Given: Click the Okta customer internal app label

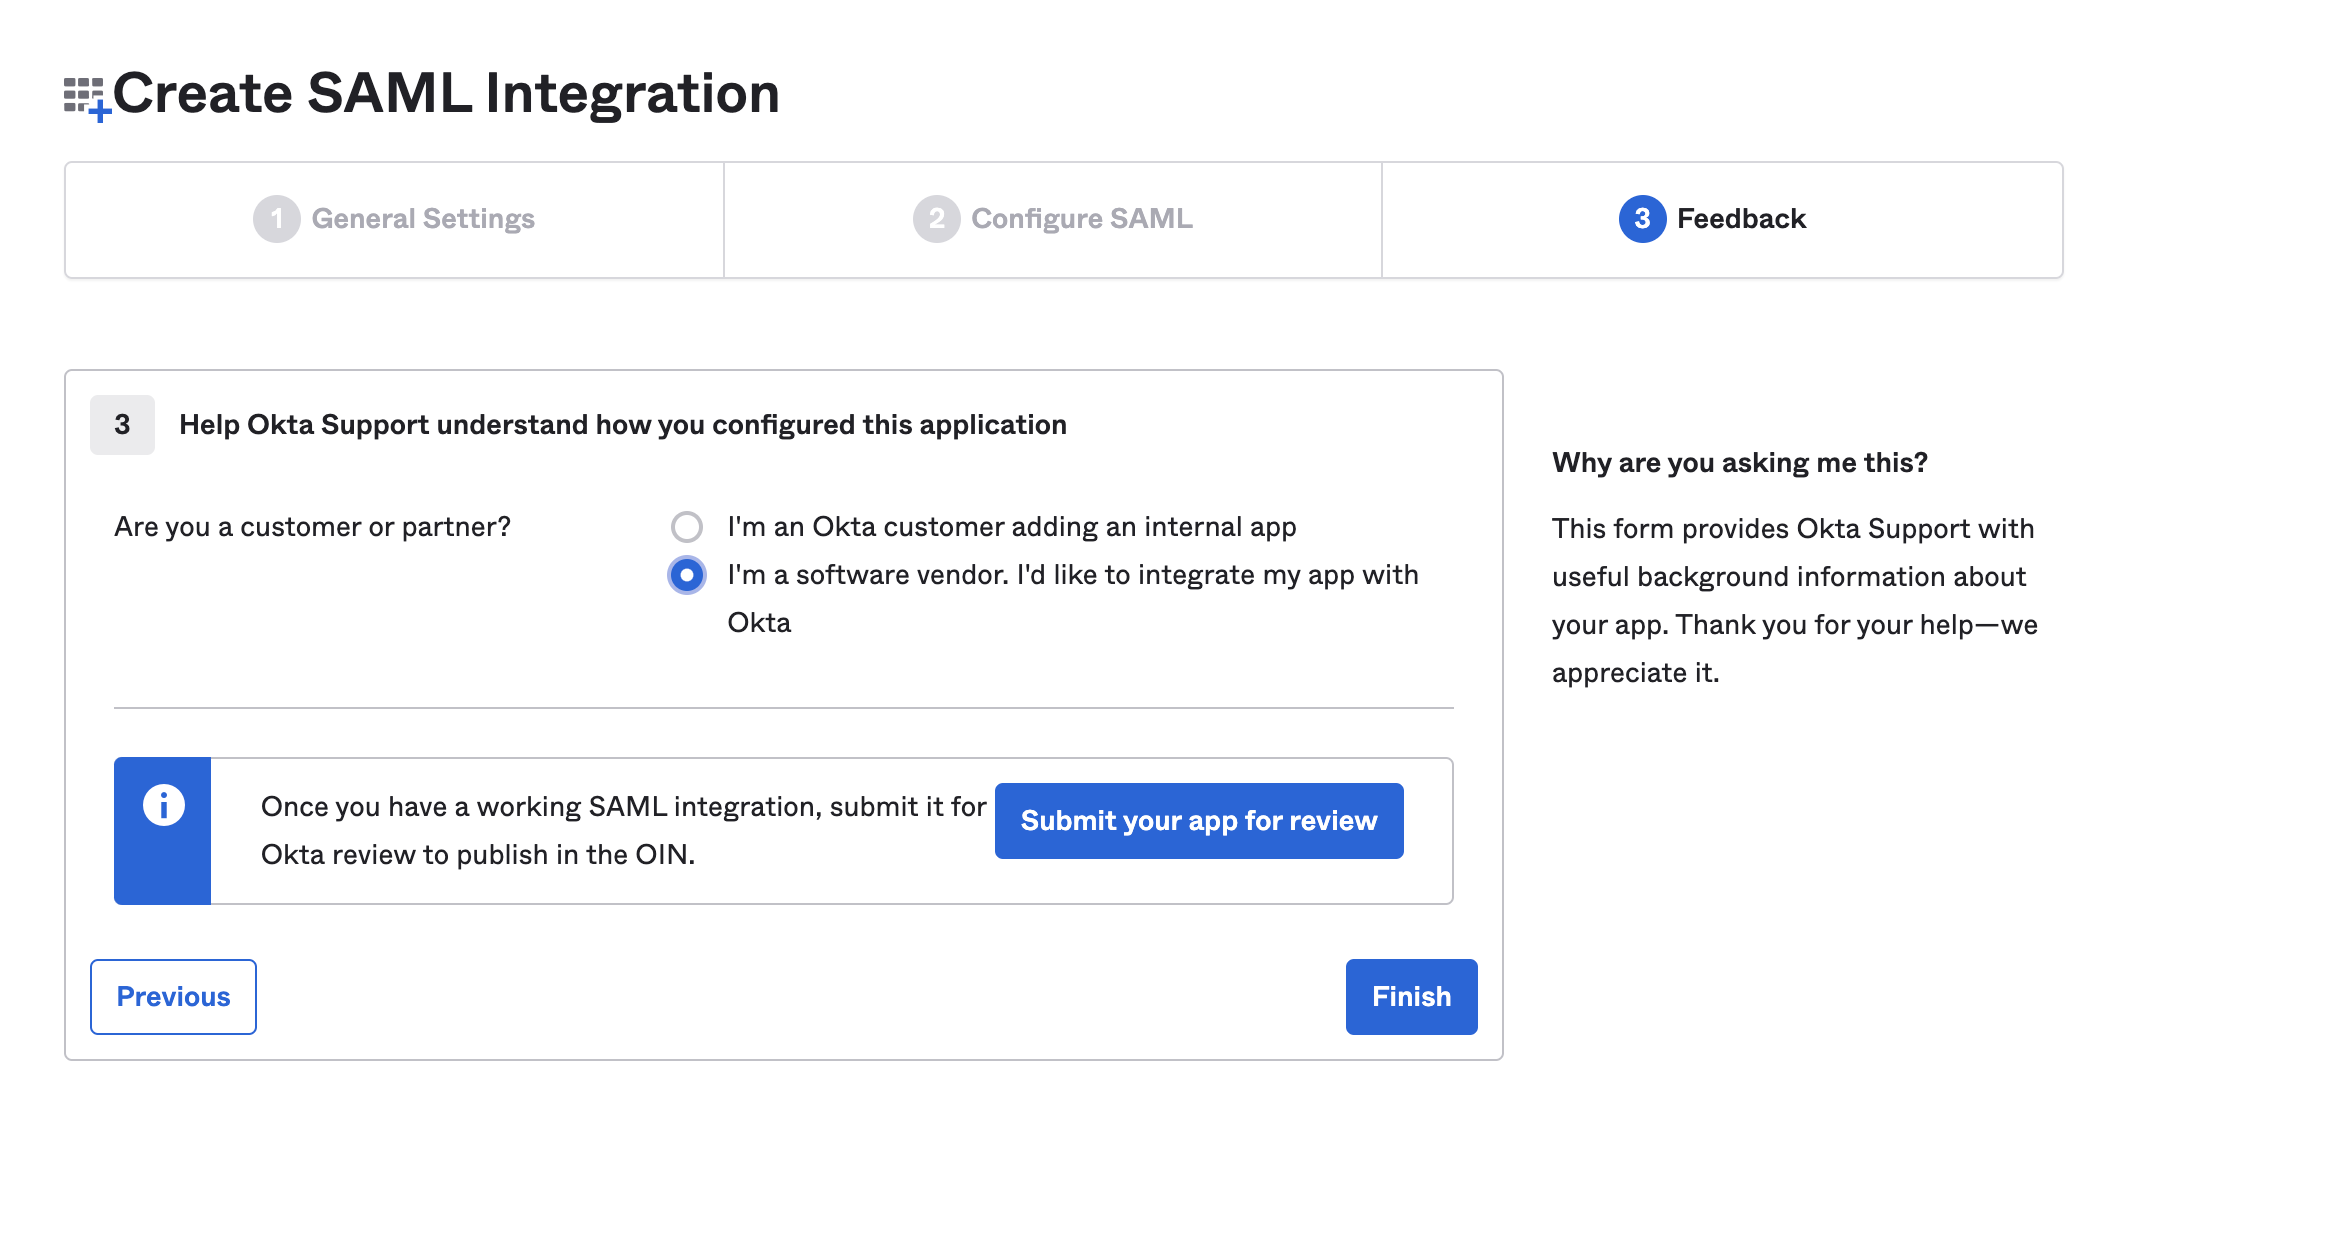Looking at the screenshot, I should (1011, 527).
